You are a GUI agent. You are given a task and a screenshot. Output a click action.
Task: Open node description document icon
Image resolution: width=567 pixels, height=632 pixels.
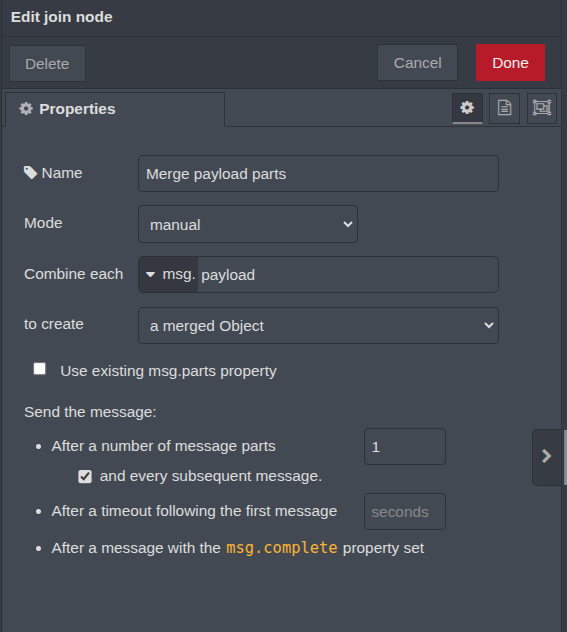(x=504, y=108)
